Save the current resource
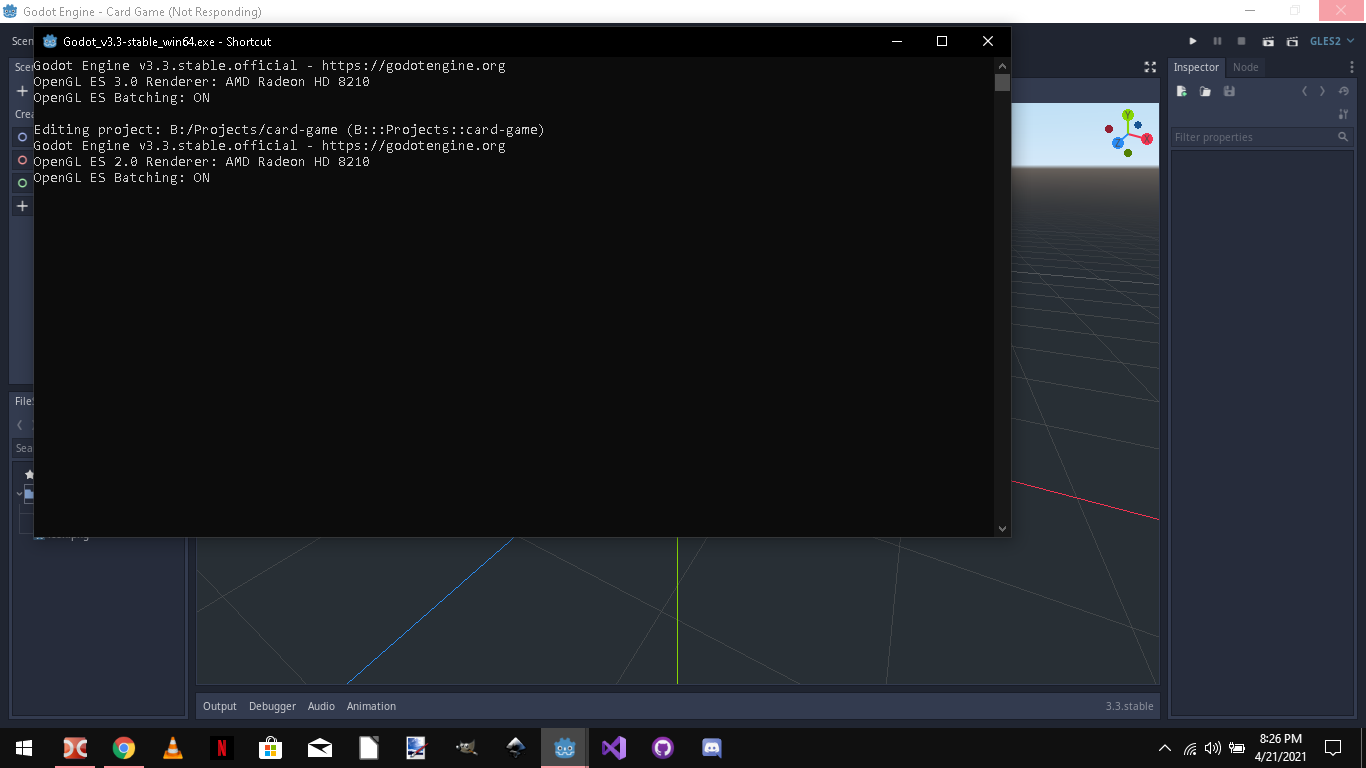 point(1230,91)
